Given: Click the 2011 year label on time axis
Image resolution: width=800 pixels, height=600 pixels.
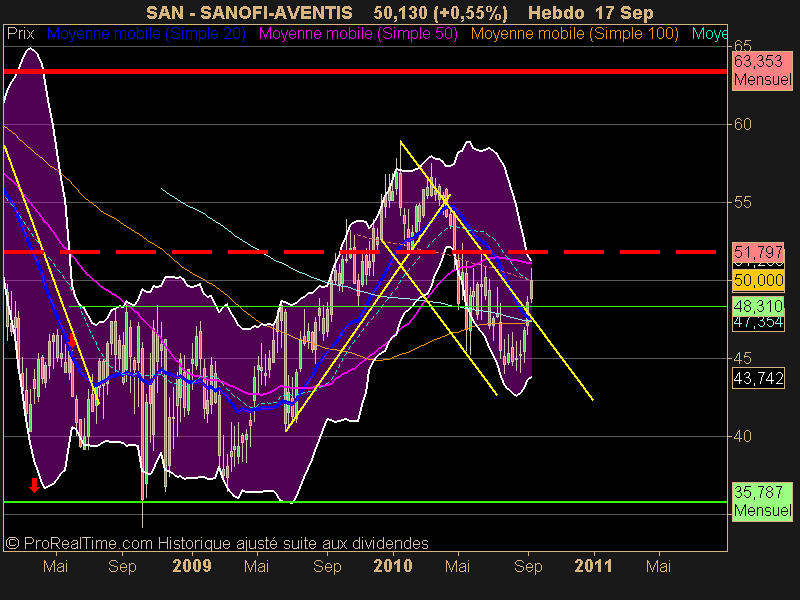Looking at the screenshot, I should pyautogui.click(x=593, y=566).
